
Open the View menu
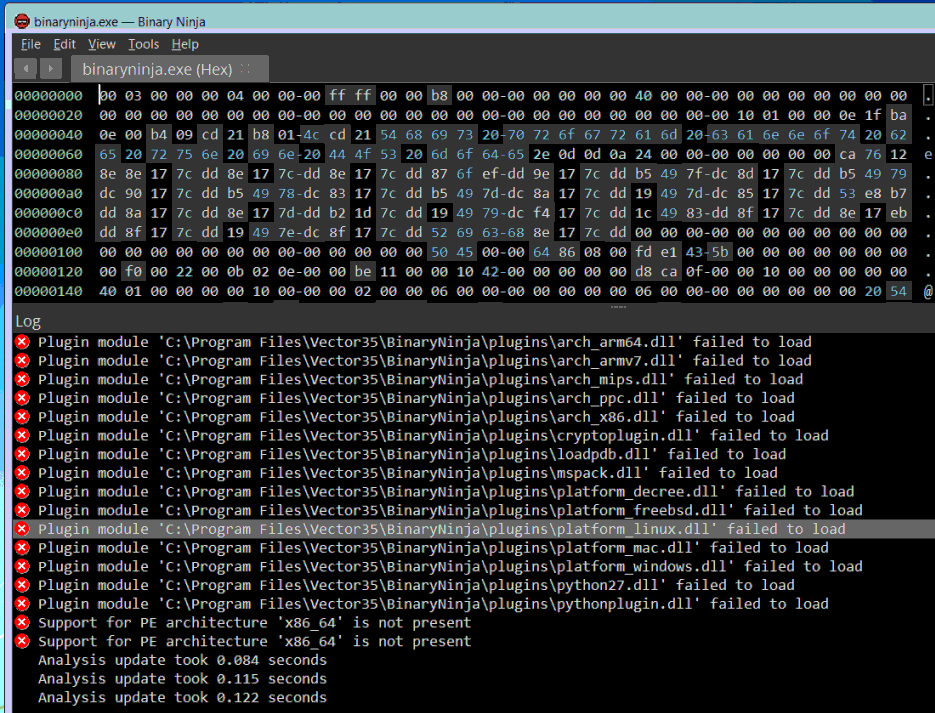(x=101, y=44)
